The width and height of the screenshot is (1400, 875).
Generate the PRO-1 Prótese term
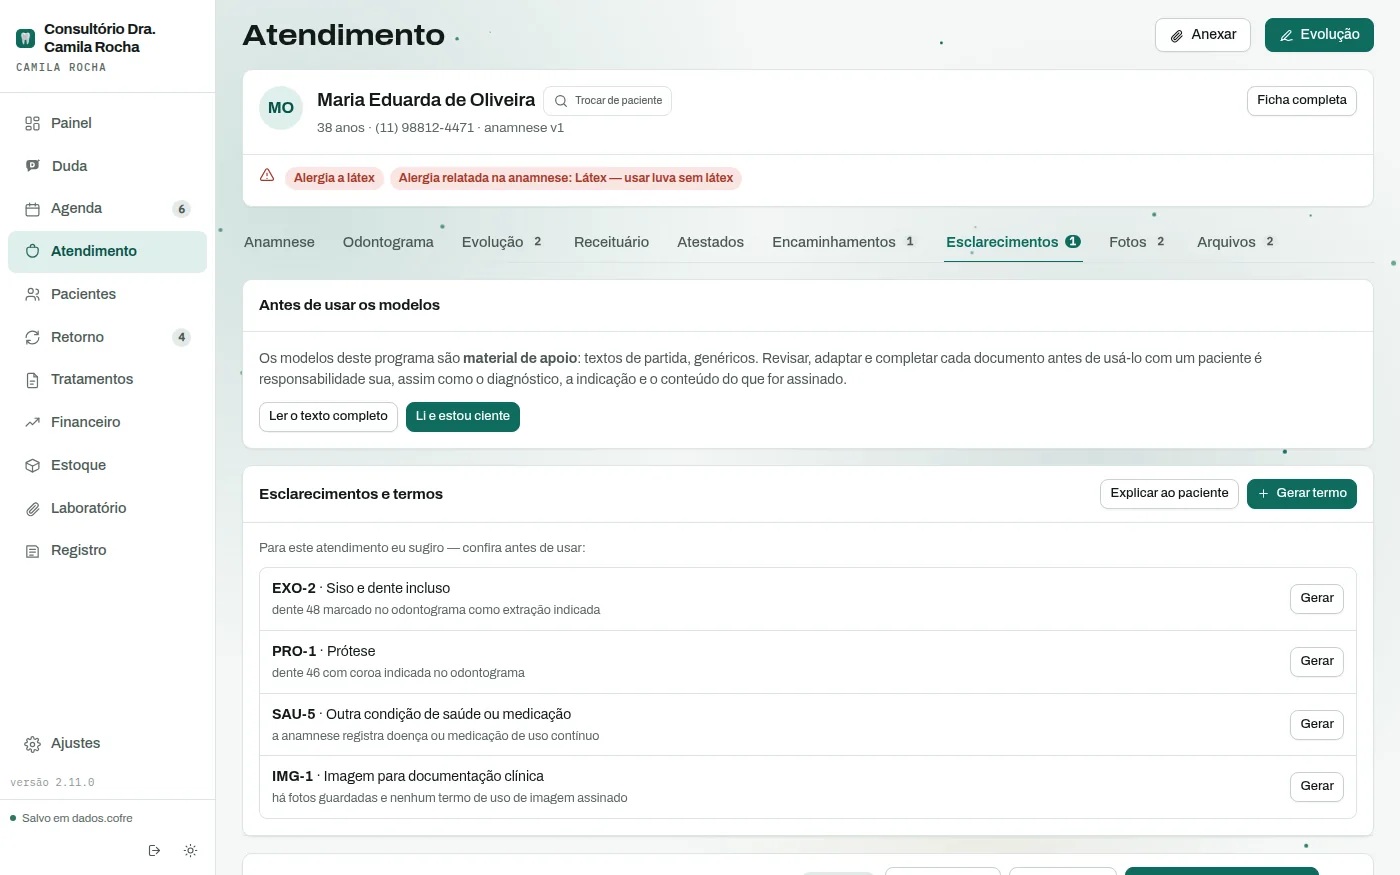point(1317,662)
